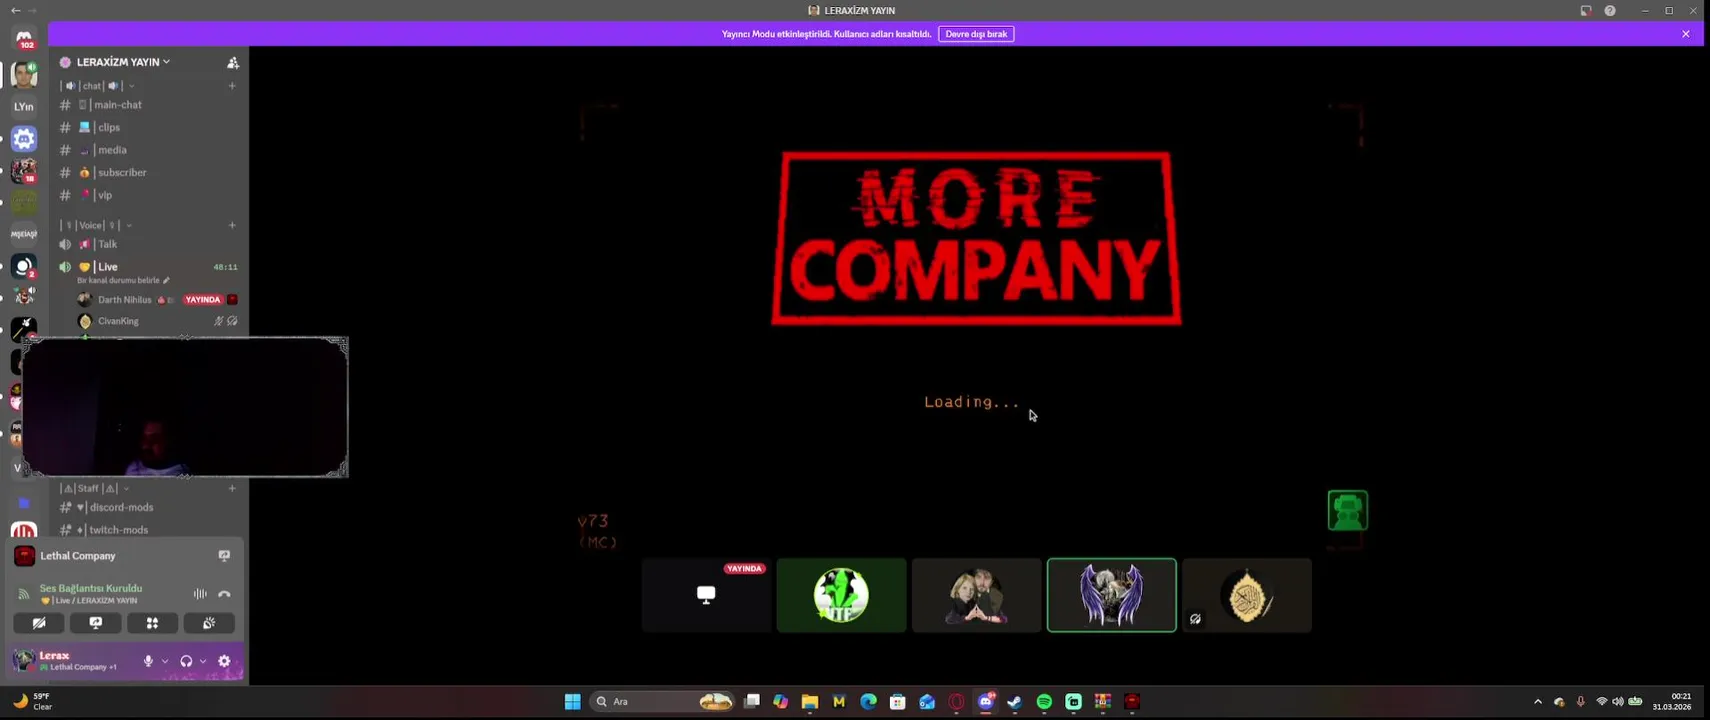The height and width of the screenshot is (720, 1710).
Task: Open the LYin server in sidebar
Action: pos(24,106)
